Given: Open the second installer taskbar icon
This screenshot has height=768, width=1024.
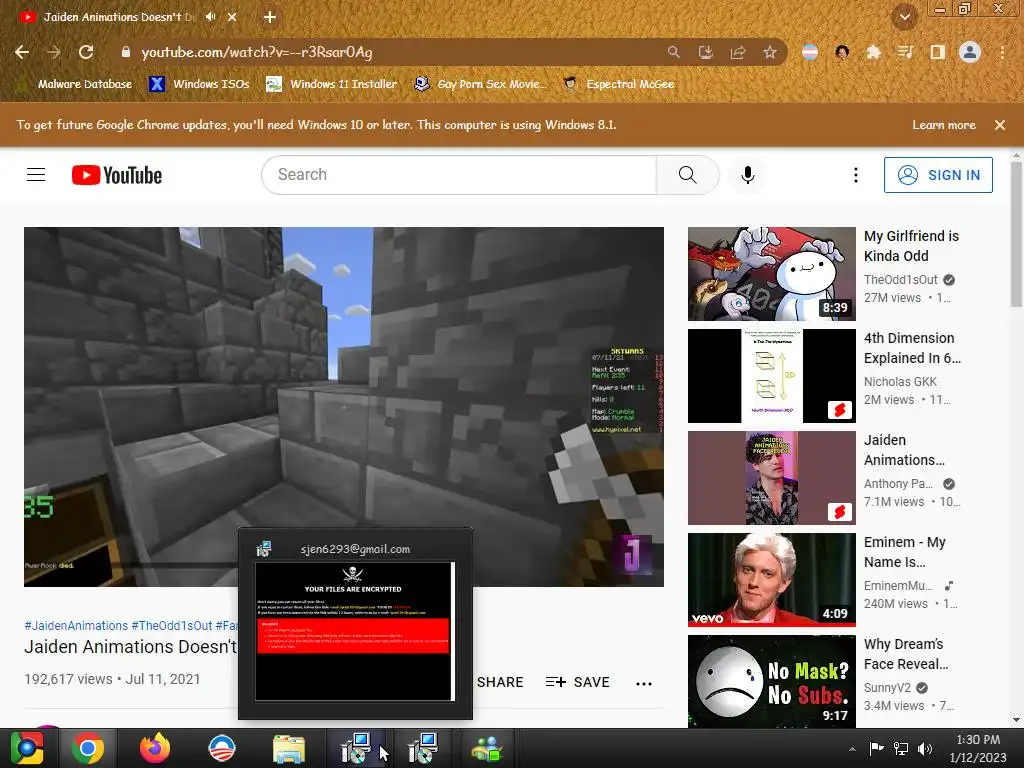Looking at the screenshot, I should coord(422,748).
